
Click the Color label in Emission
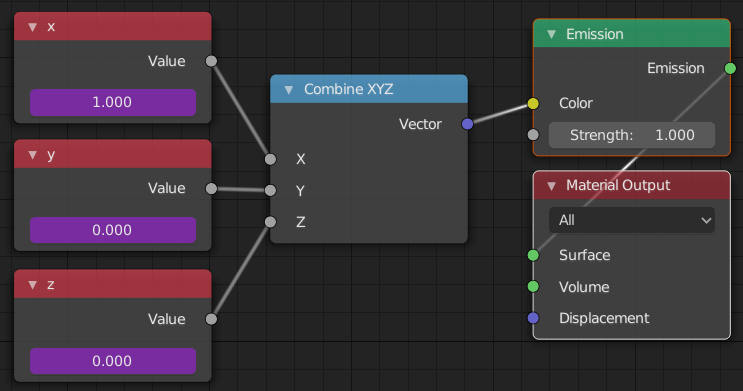[x=576, y=103]
